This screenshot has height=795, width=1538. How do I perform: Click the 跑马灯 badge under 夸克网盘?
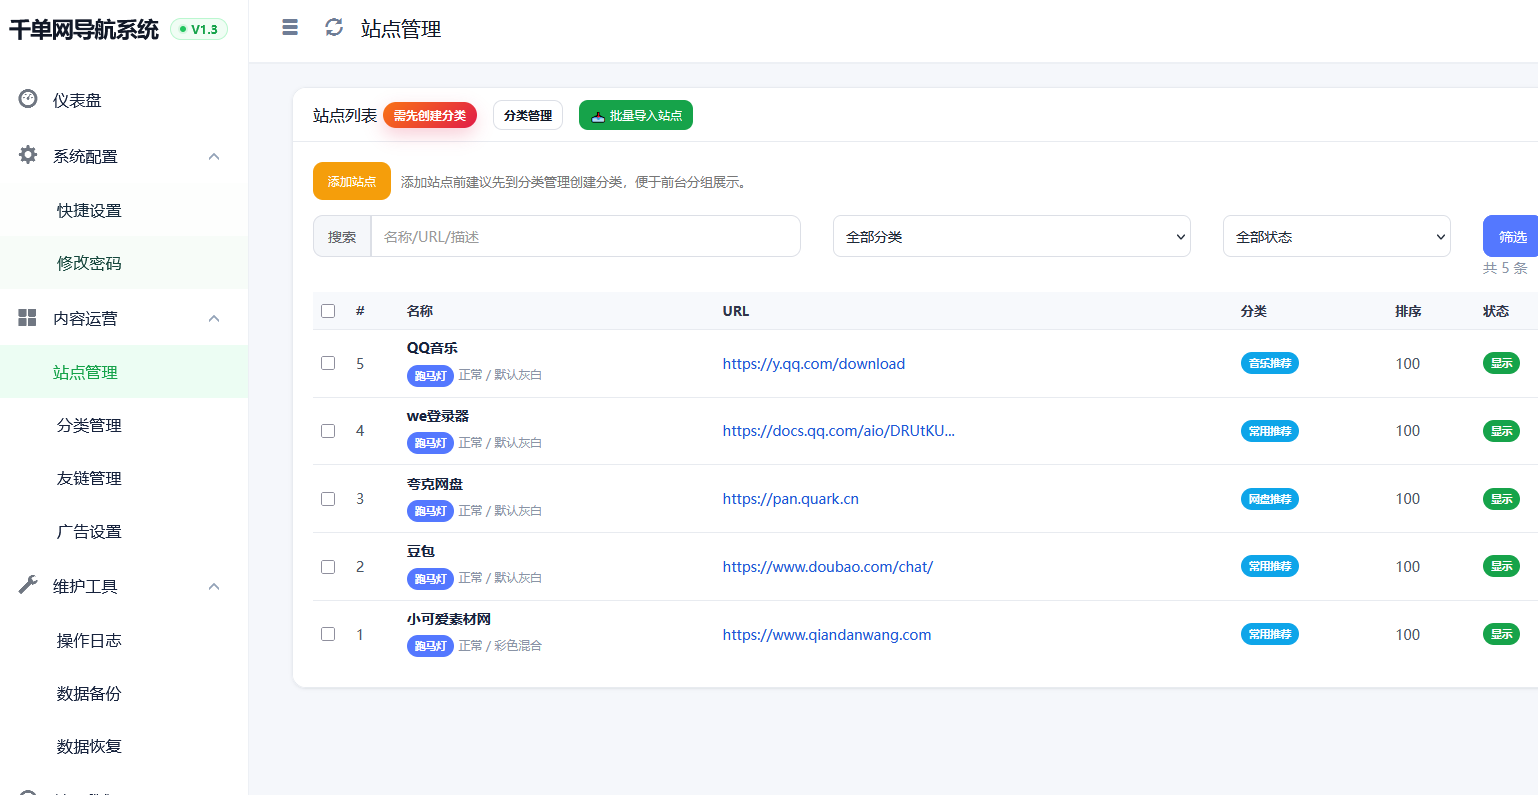click(x=430, y=511)
